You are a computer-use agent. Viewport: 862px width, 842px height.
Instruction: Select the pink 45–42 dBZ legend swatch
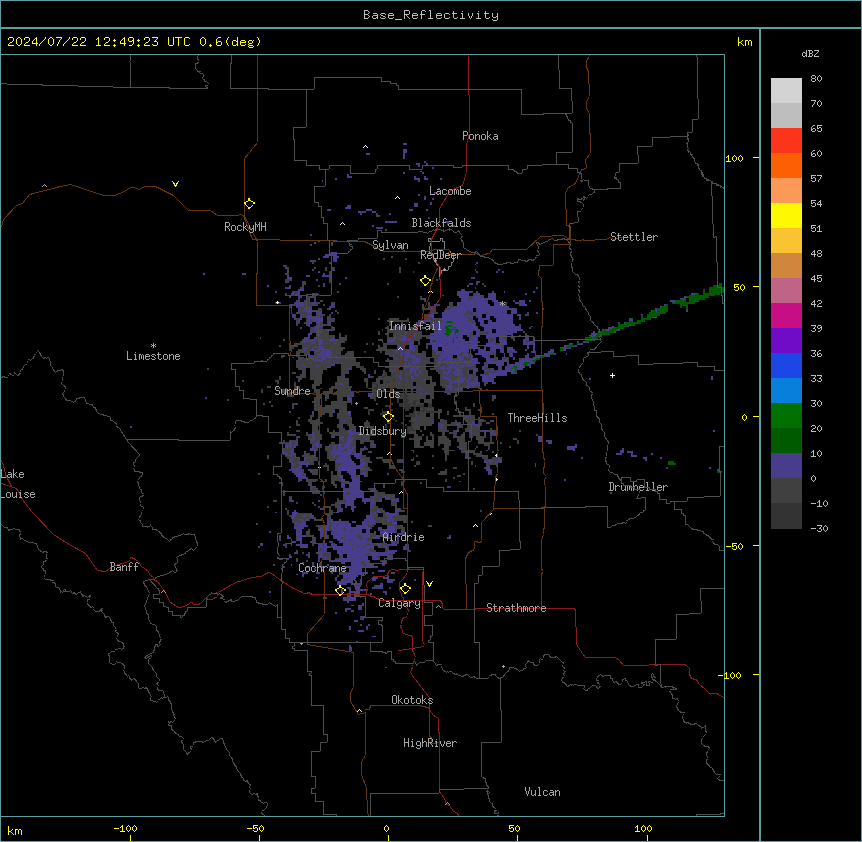786,291
